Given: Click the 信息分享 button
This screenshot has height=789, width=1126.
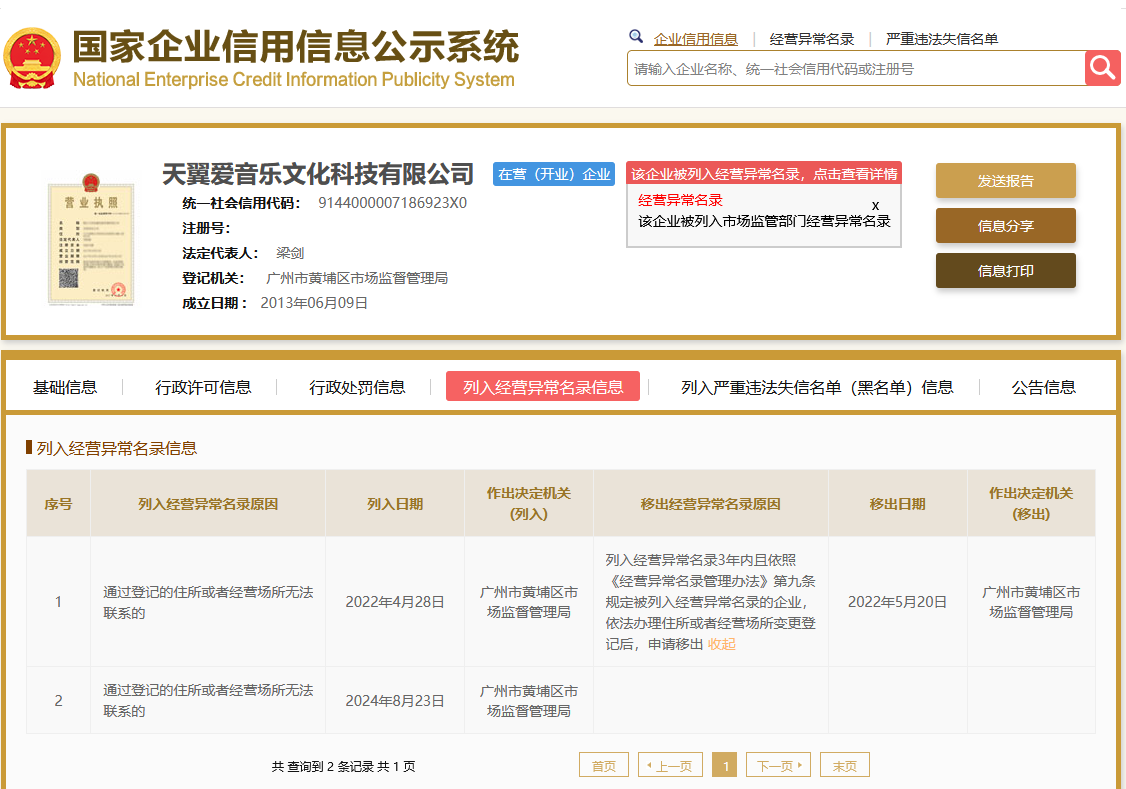Looking at the screenshot, I should 1005,226.
